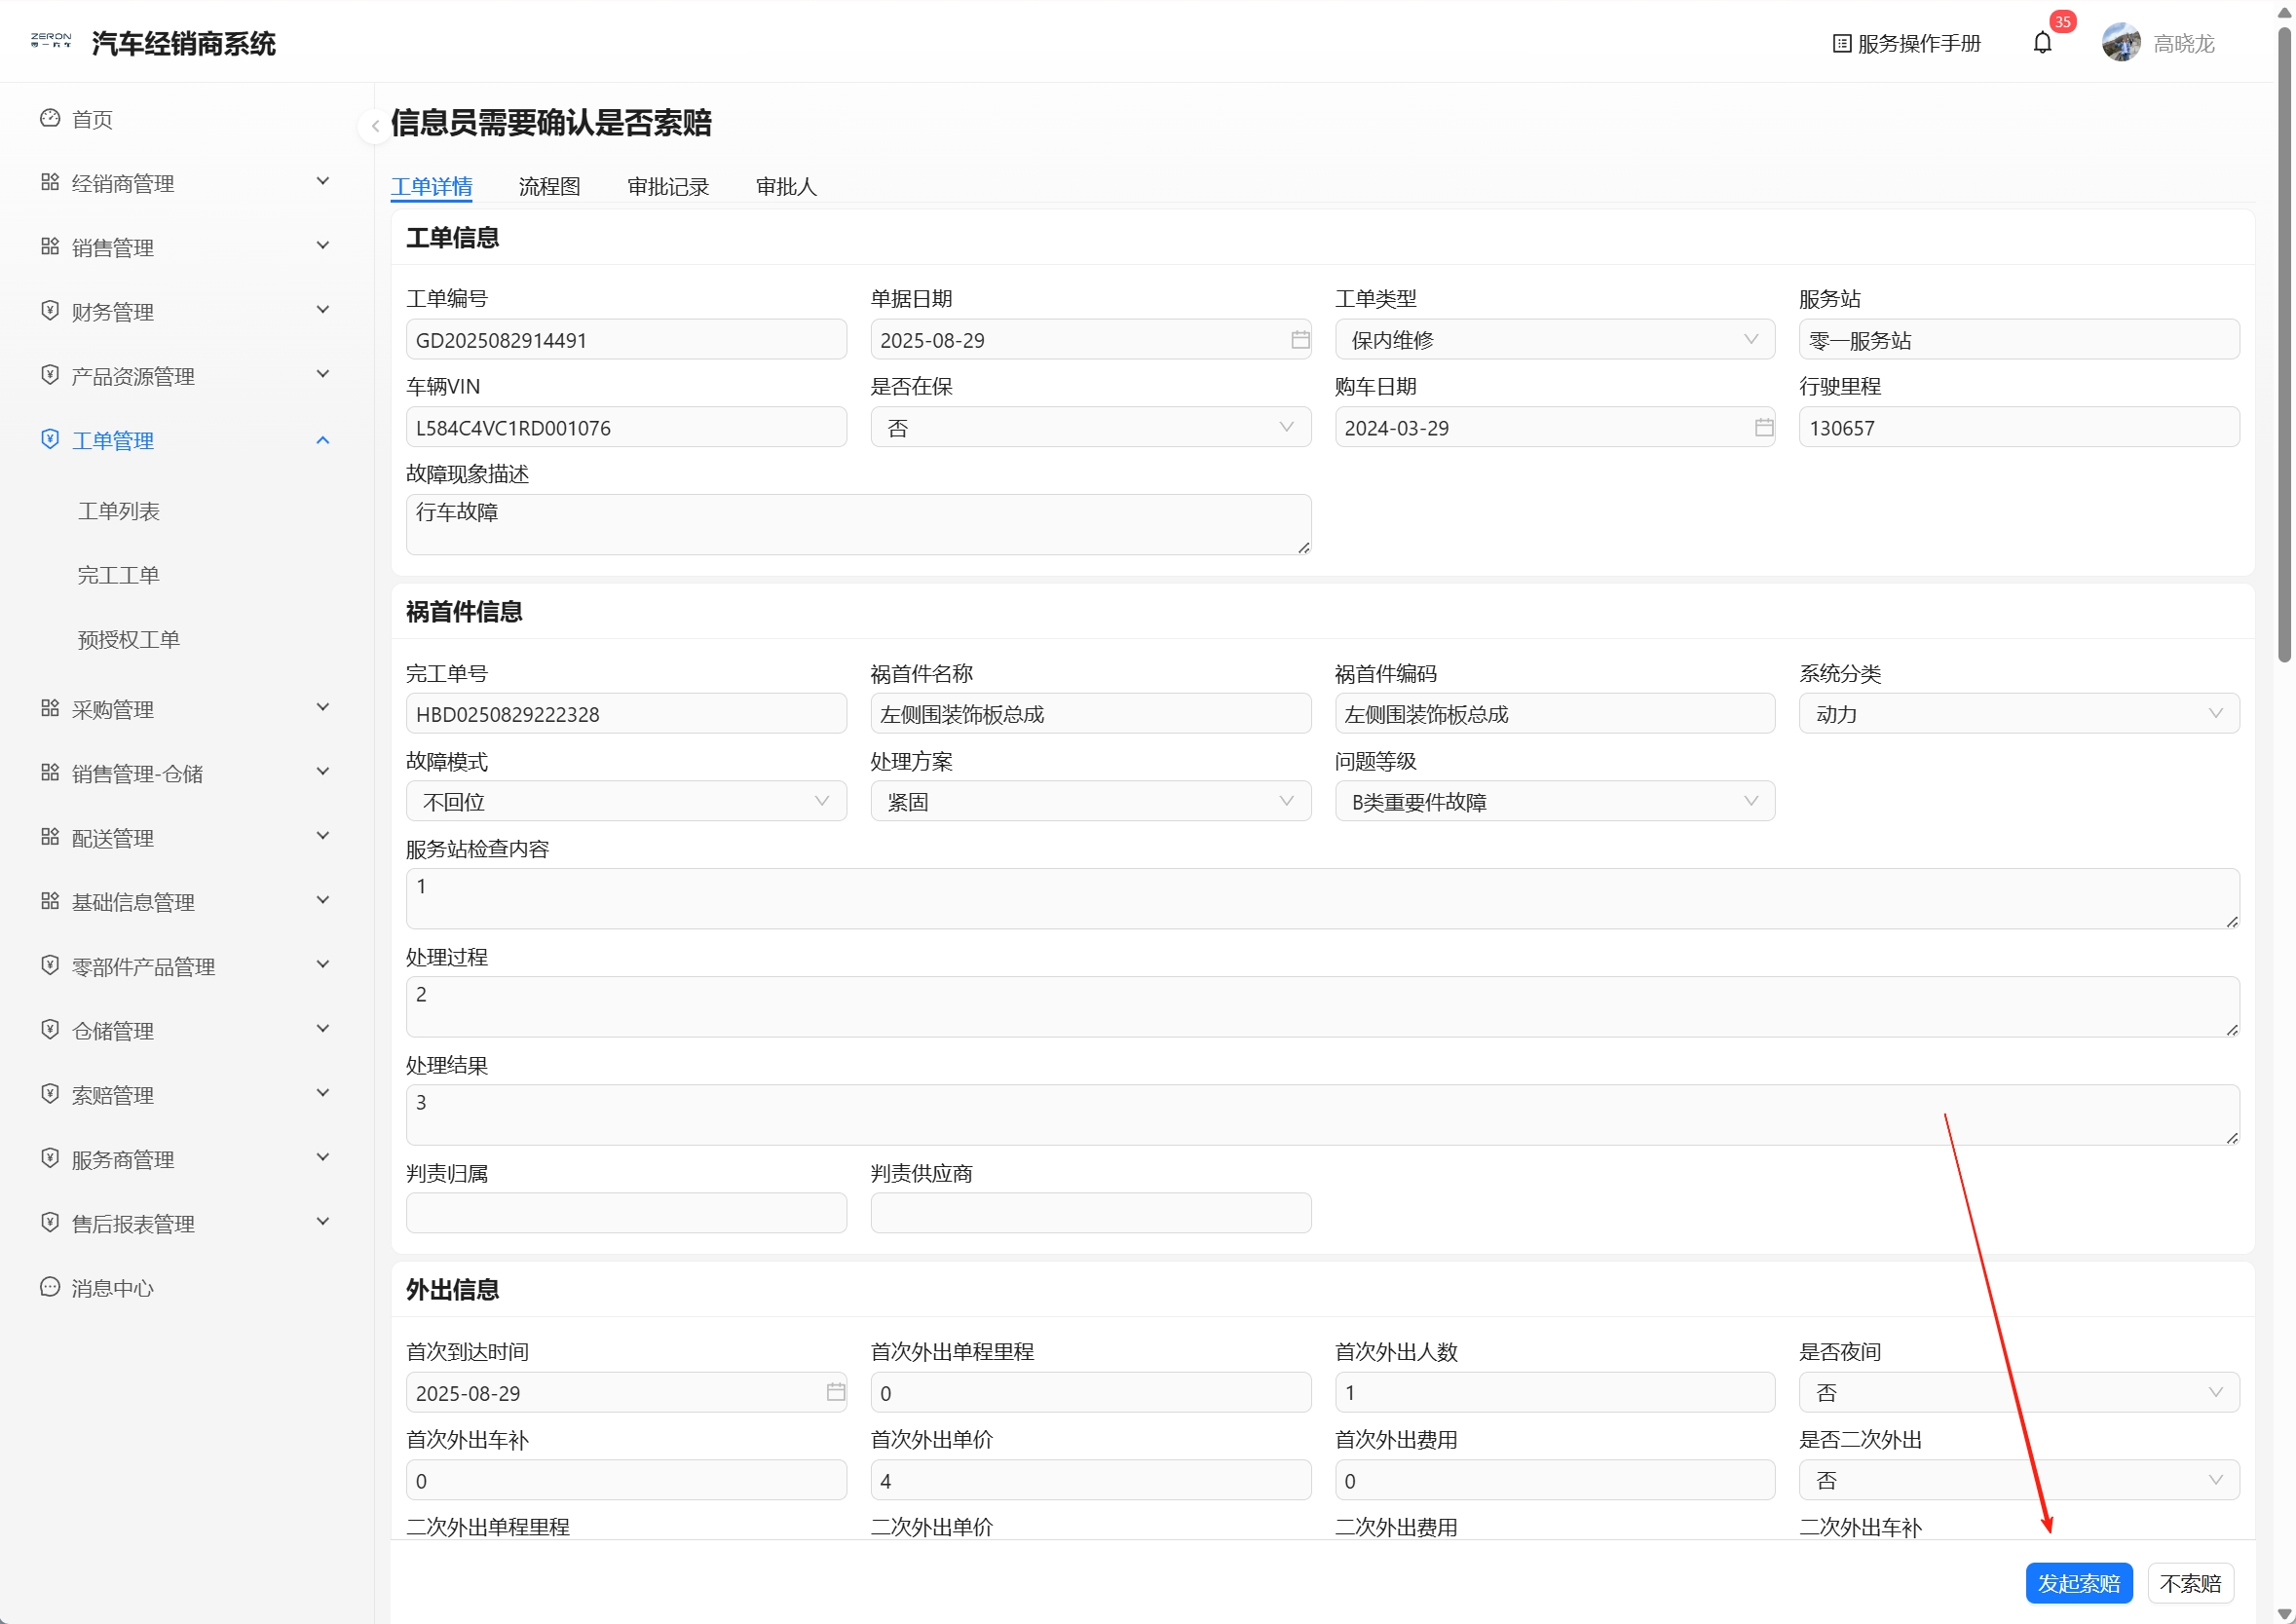Click the 消息中心 chat bubble icon
This screenshot has width=2296, height=1624.
point(50,1287)
